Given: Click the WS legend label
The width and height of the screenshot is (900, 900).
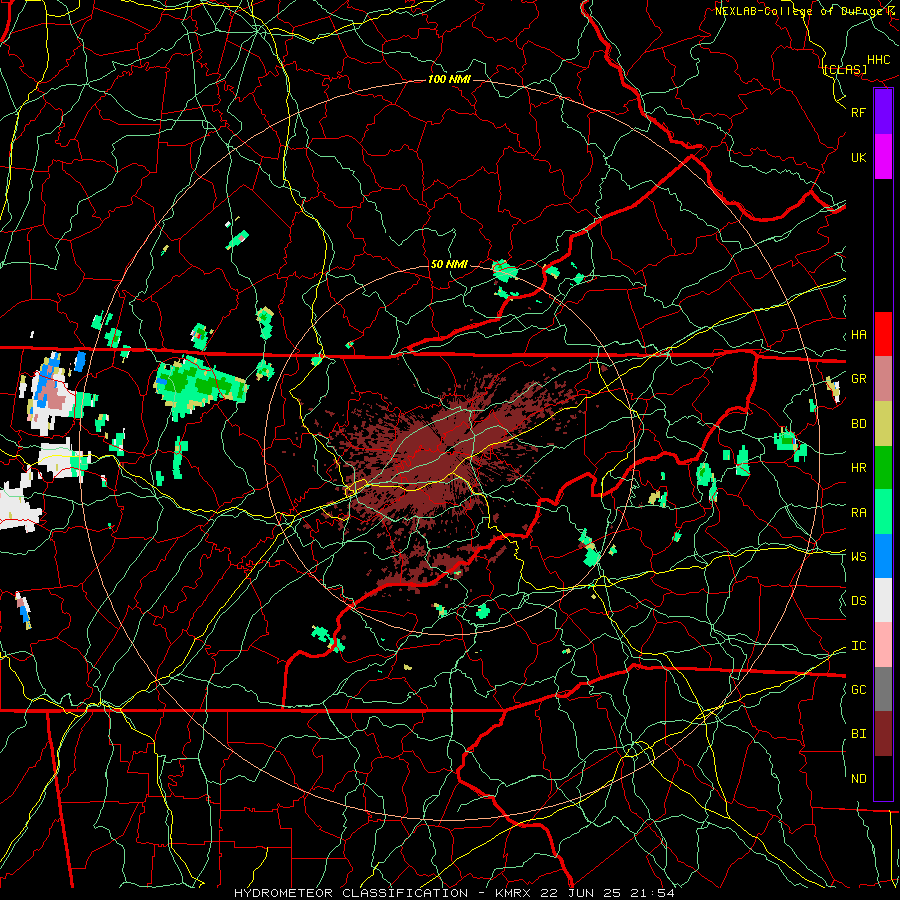Looking at the screenshot, I should click(858, 557).
